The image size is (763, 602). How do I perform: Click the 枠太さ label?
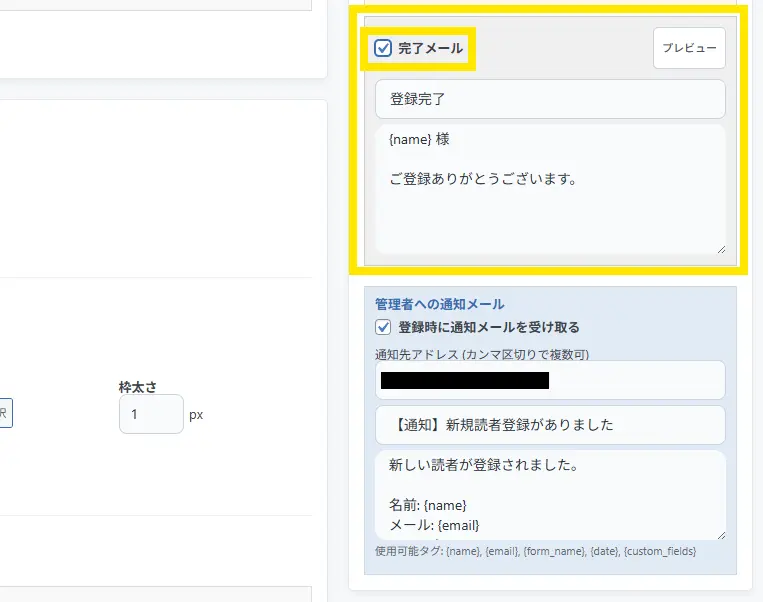(x=139, y=386)
